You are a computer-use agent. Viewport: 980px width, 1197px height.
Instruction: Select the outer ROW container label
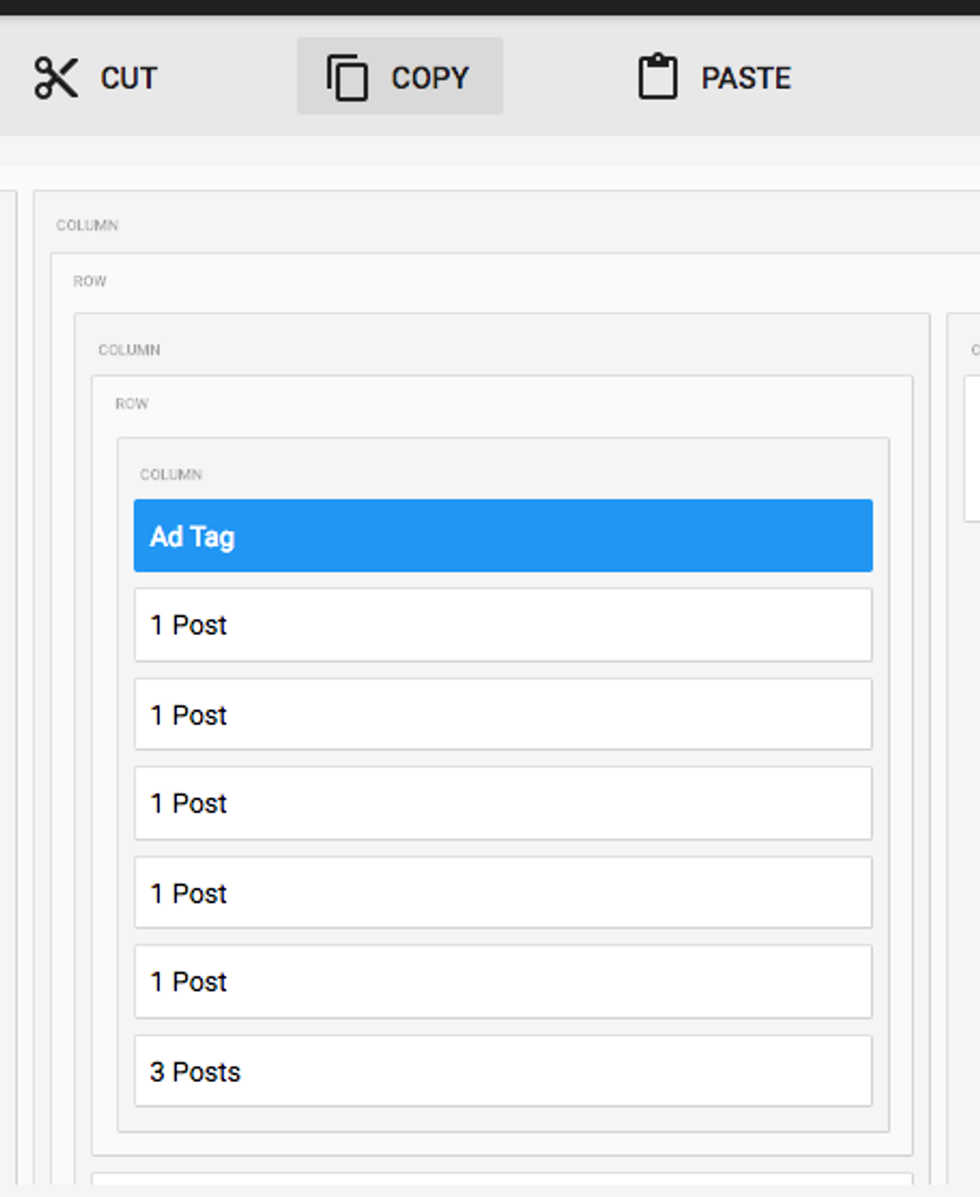(90, 282)
